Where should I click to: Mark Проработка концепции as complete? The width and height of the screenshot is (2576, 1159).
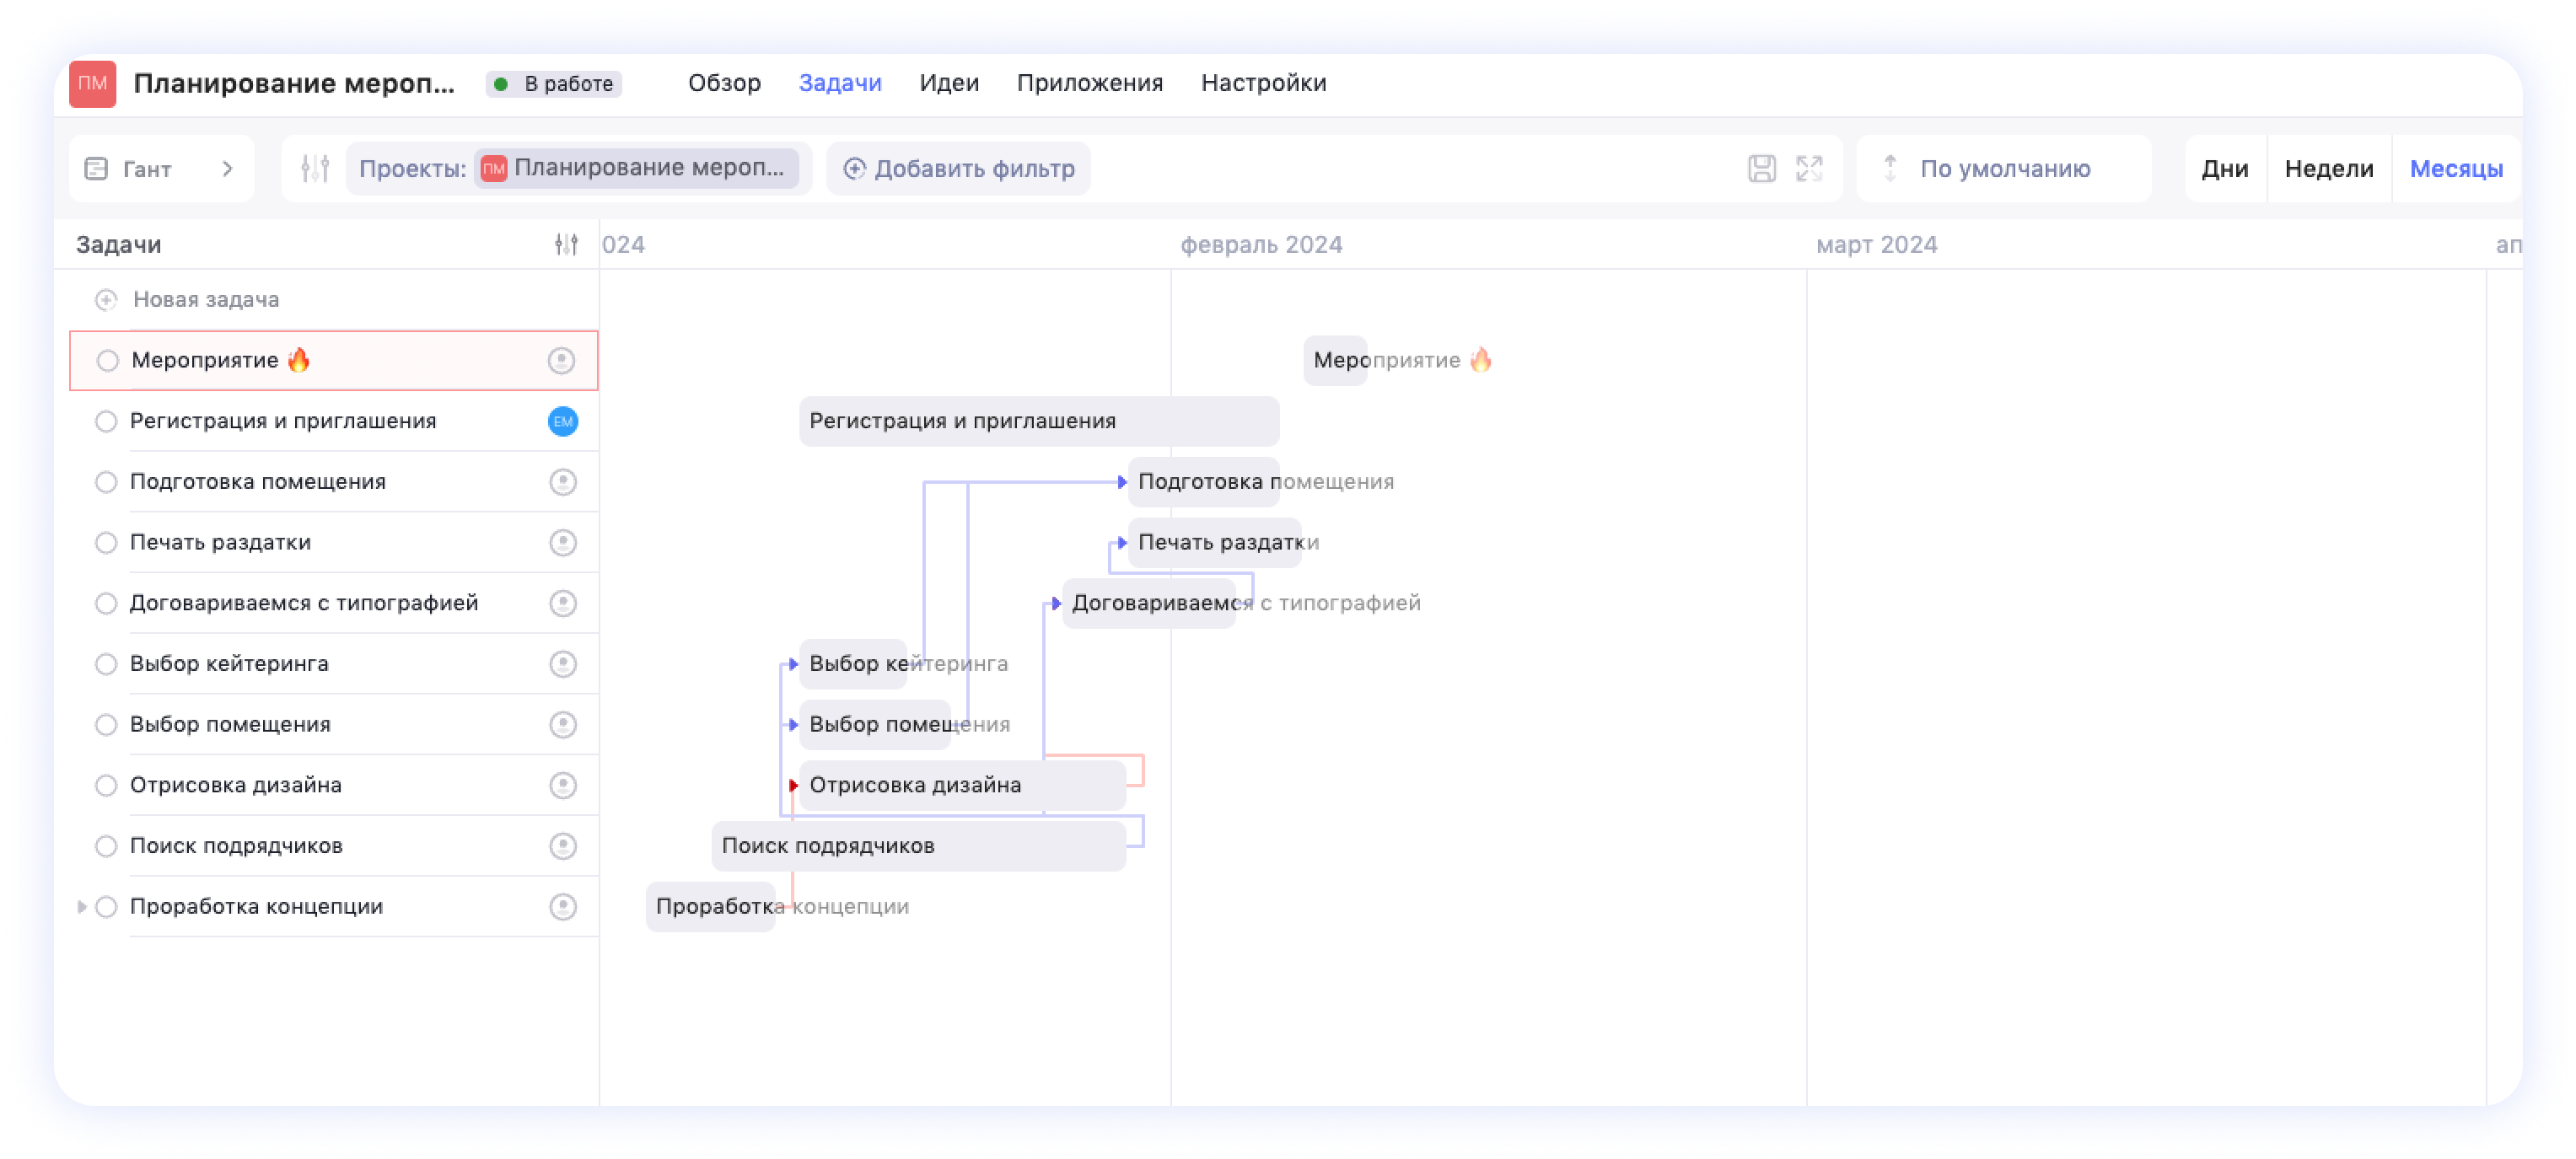pyautogui.click(x=106, y=907)
